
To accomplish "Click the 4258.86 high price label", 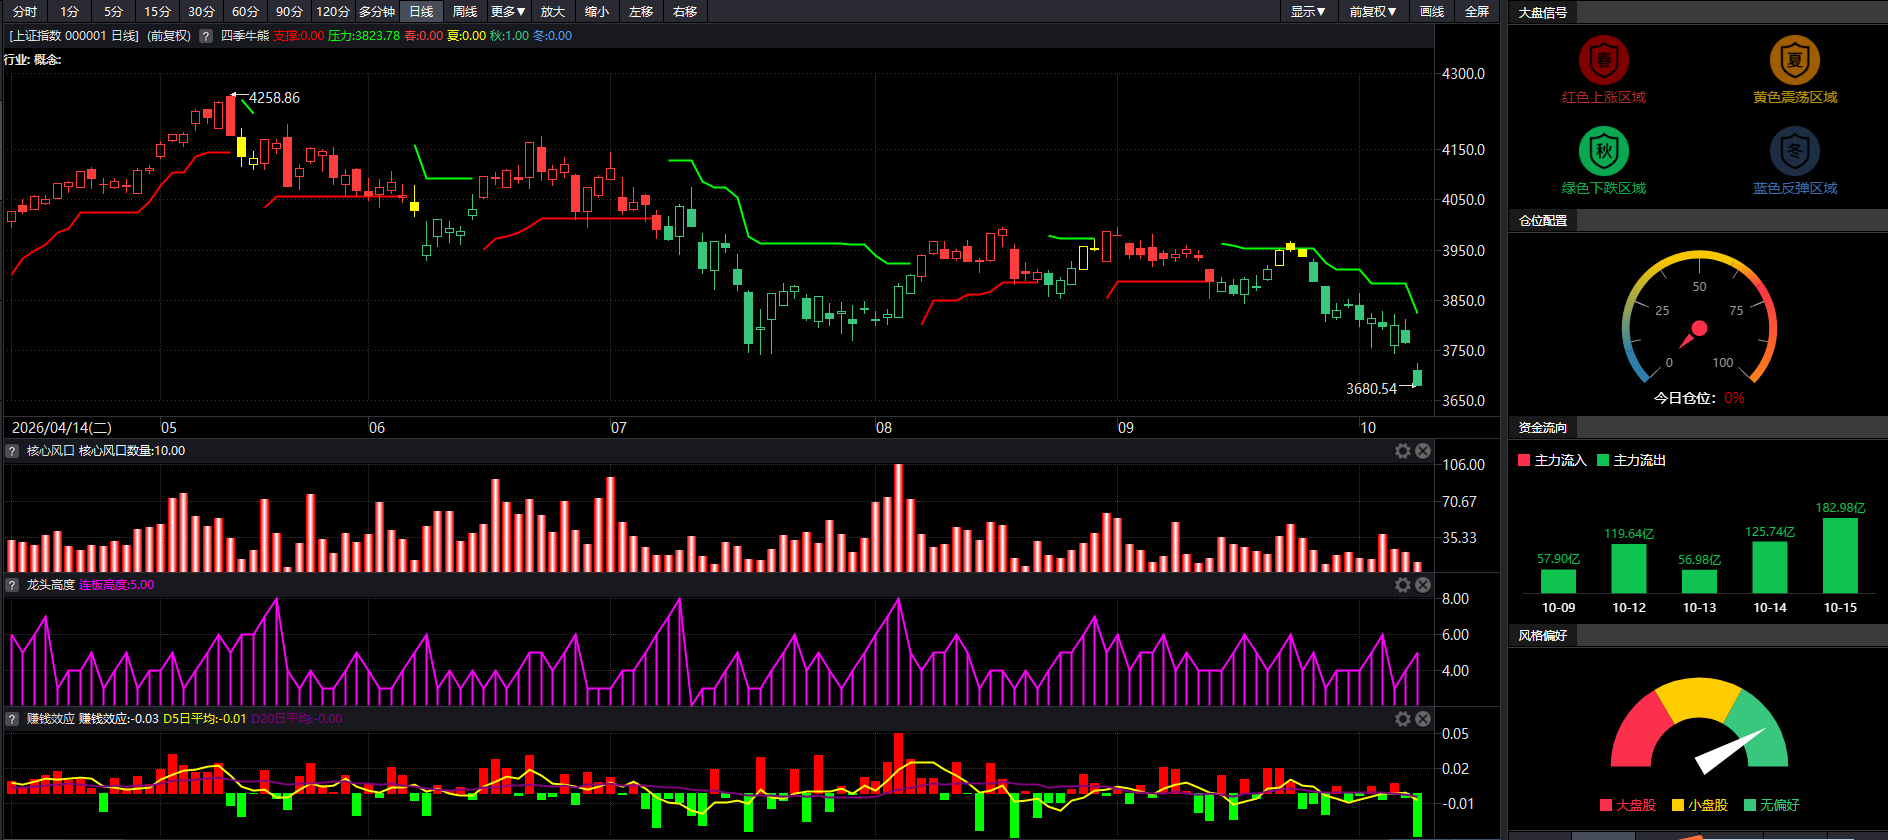I will click(274, 98).
